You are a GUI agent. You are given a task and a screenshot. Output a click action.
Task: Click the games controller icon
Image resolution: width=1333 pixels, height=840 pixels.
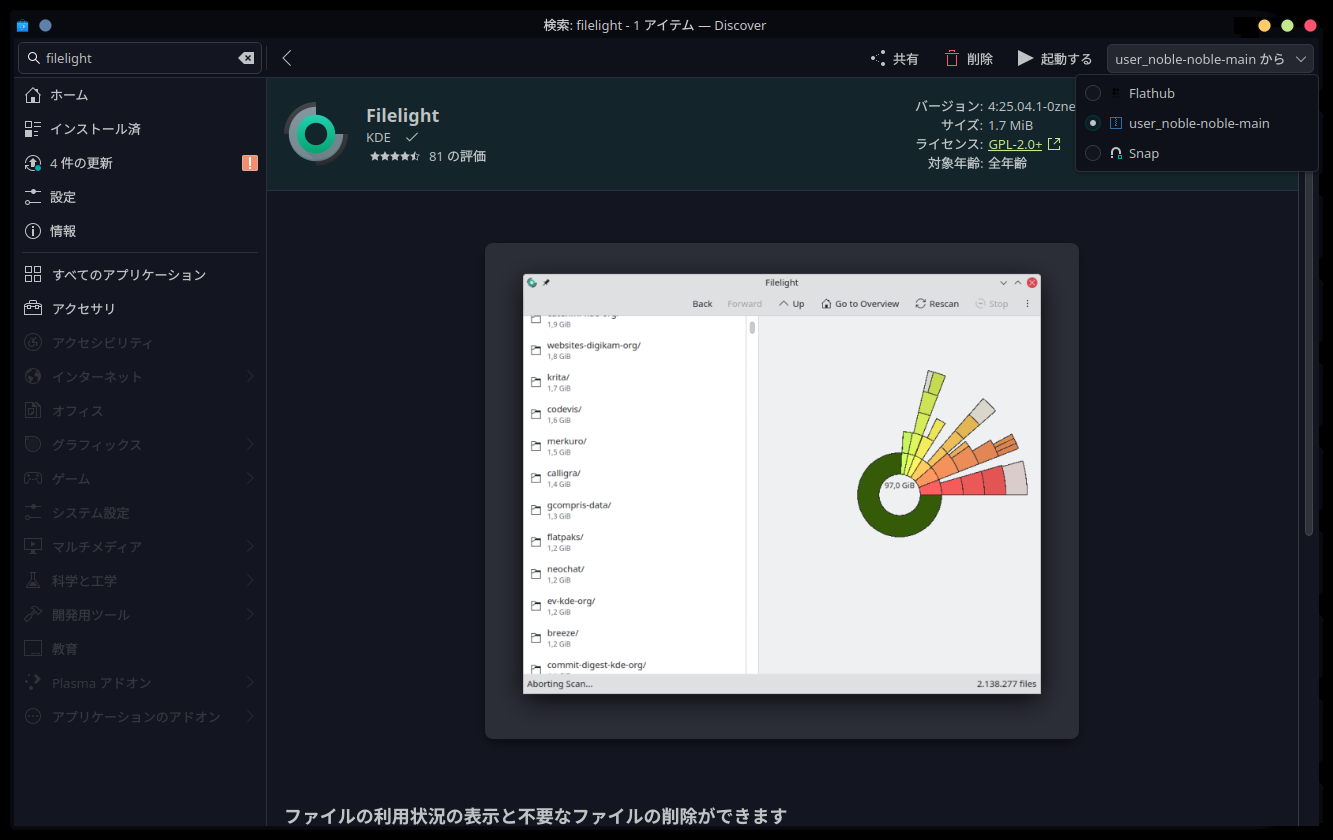pyautogui.click(x=33, y=478)
